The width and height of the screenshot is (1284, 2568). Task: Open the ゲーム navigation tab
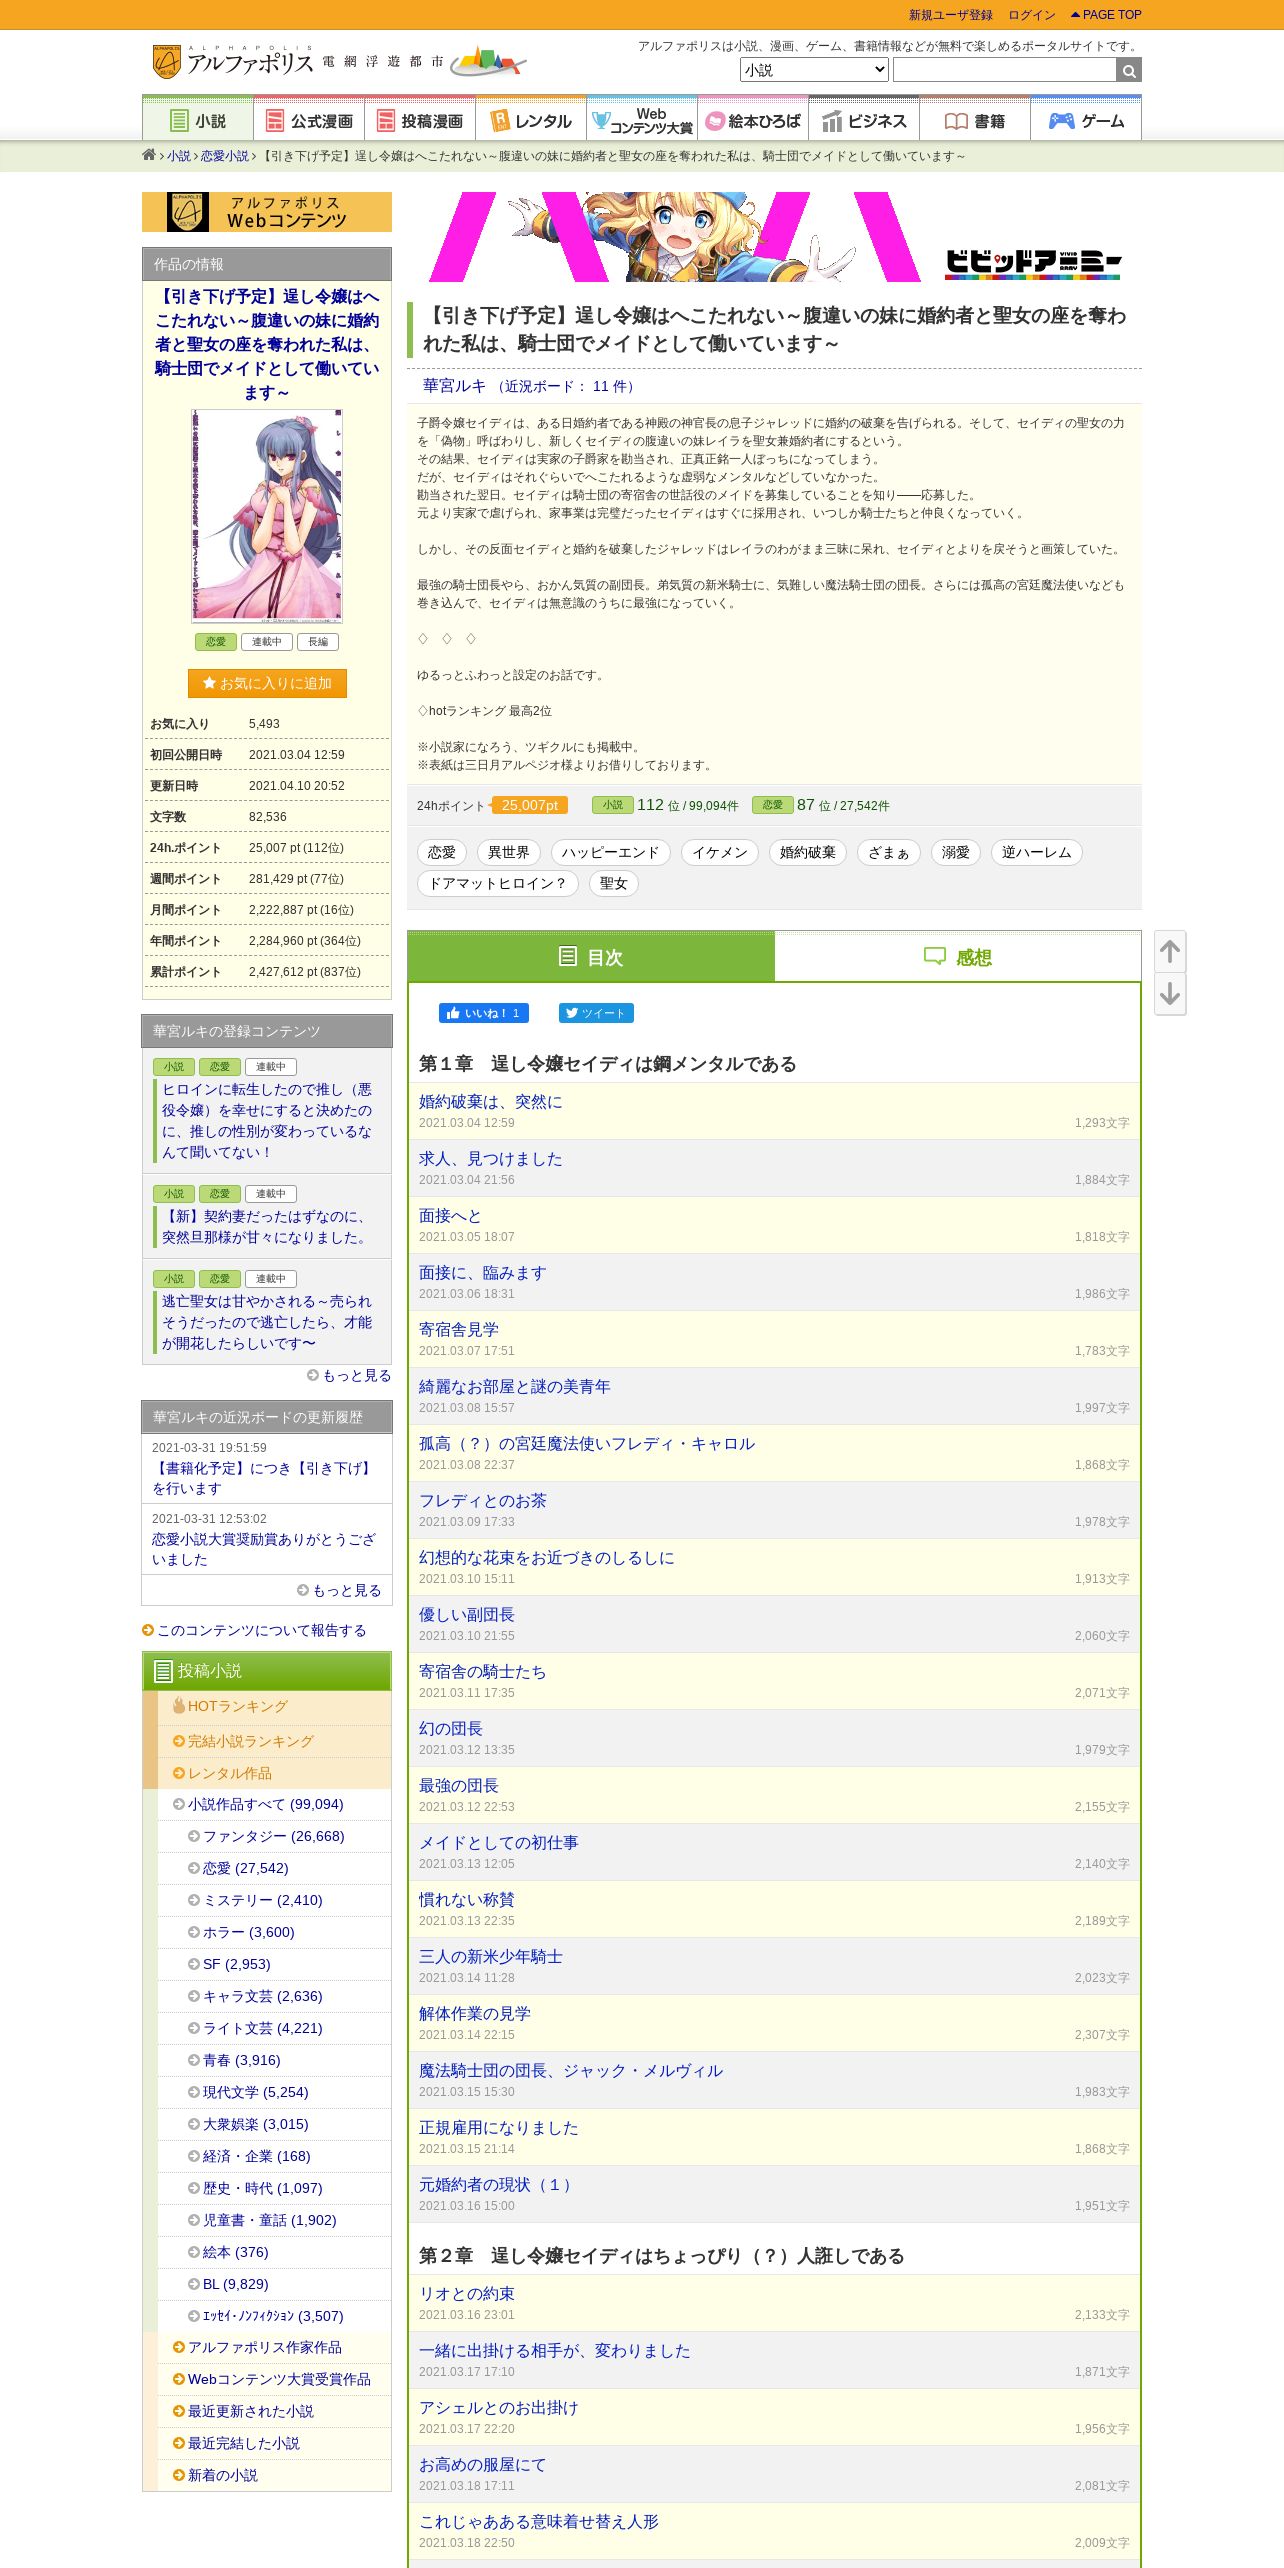pyautogui.click(x=1086, y=120)
